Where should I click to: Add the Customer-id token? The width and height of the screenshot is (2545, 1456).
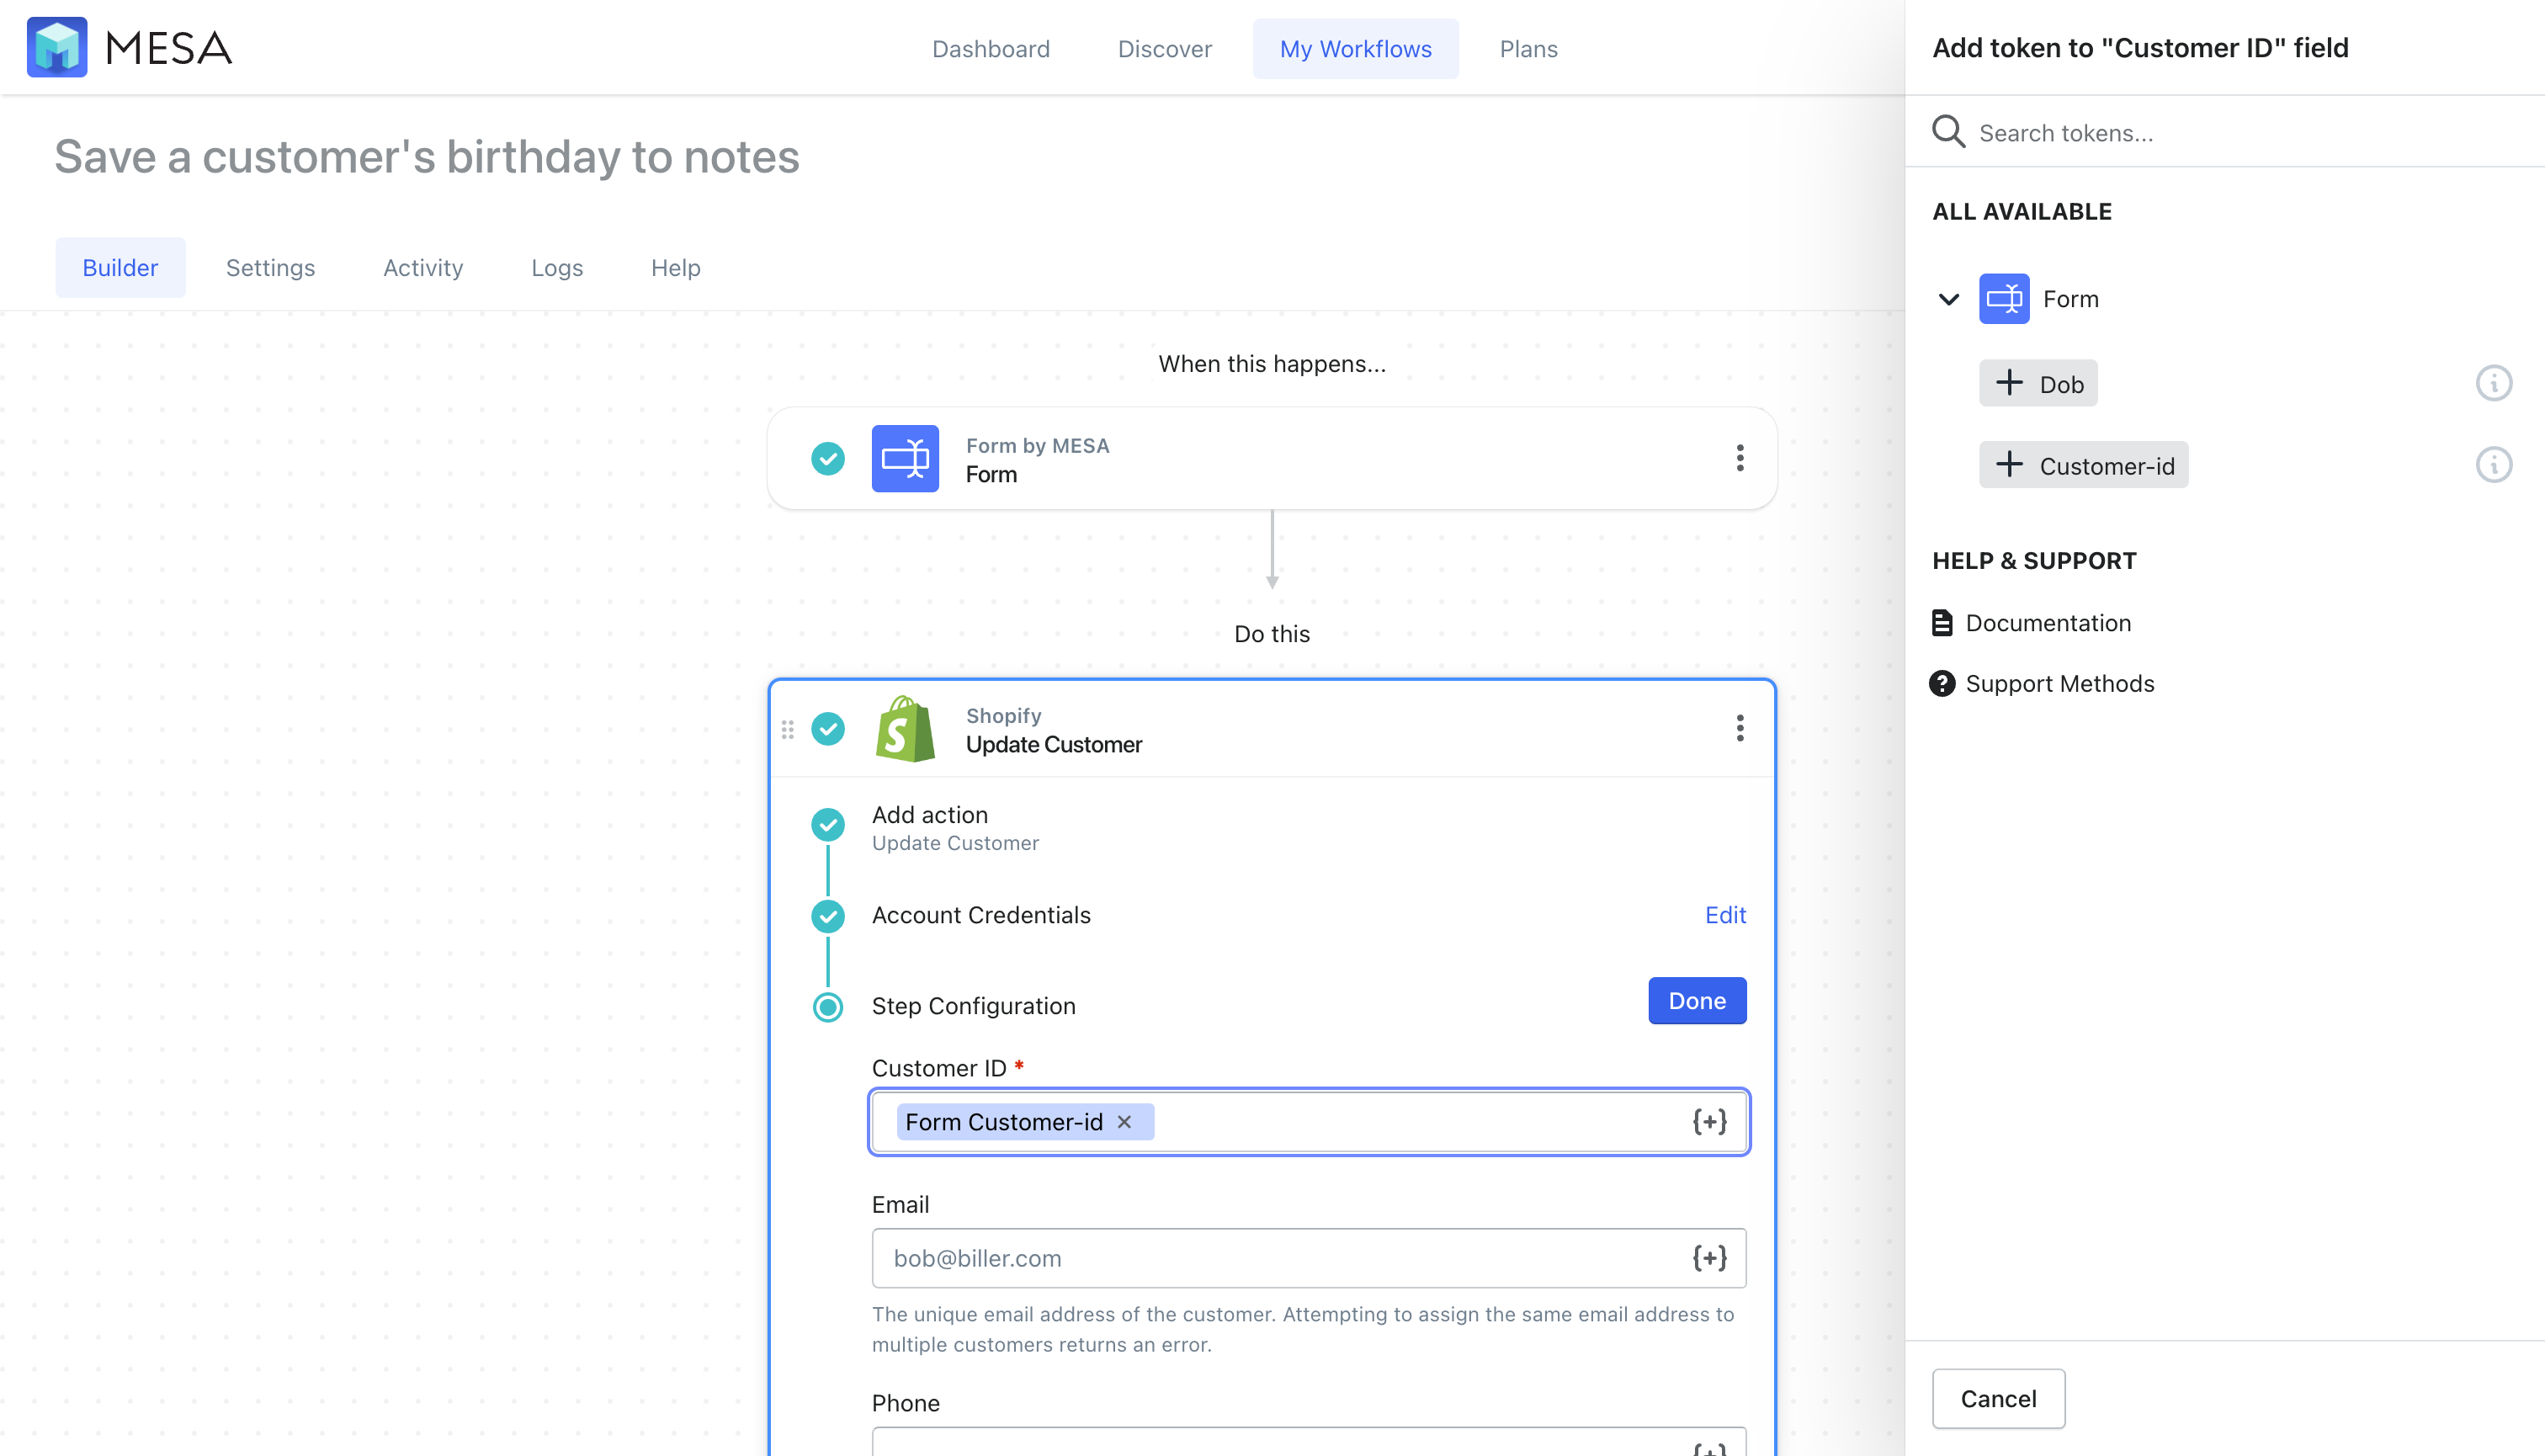(2084, 465)
